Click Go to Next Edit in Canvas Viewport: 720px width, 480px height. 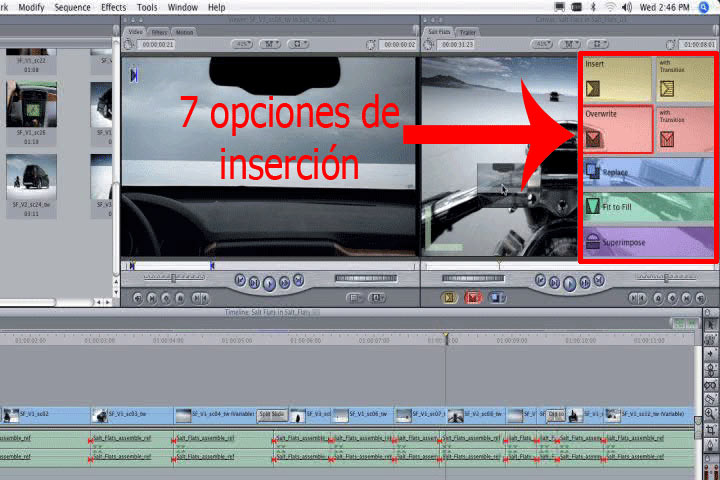(599, 280)
